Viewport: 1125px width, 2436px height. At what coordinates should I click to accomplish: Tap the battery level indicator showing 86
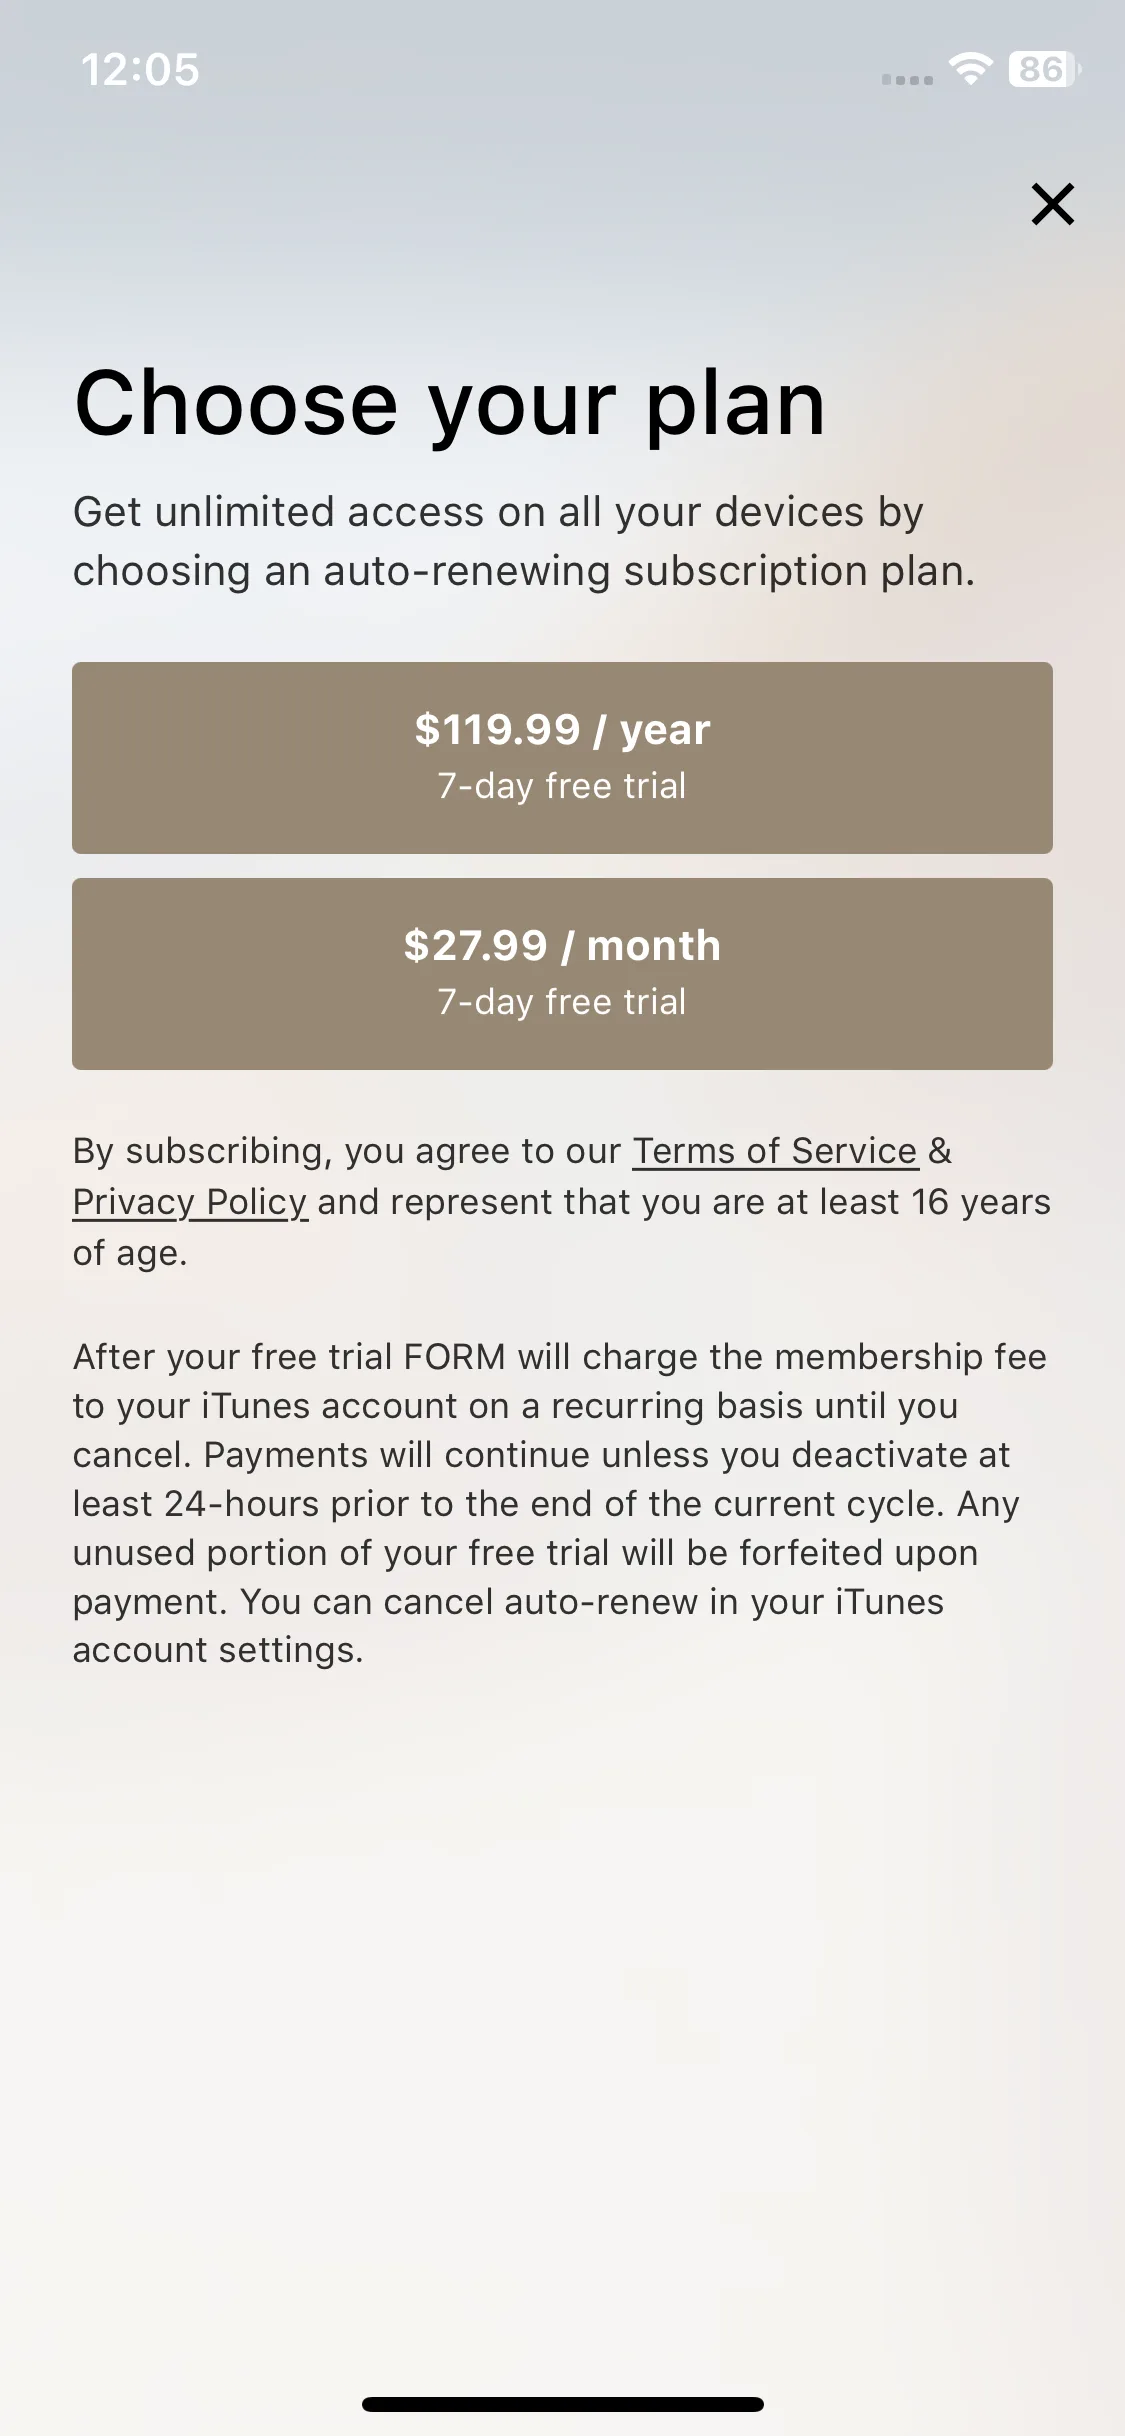(1044, 69)
